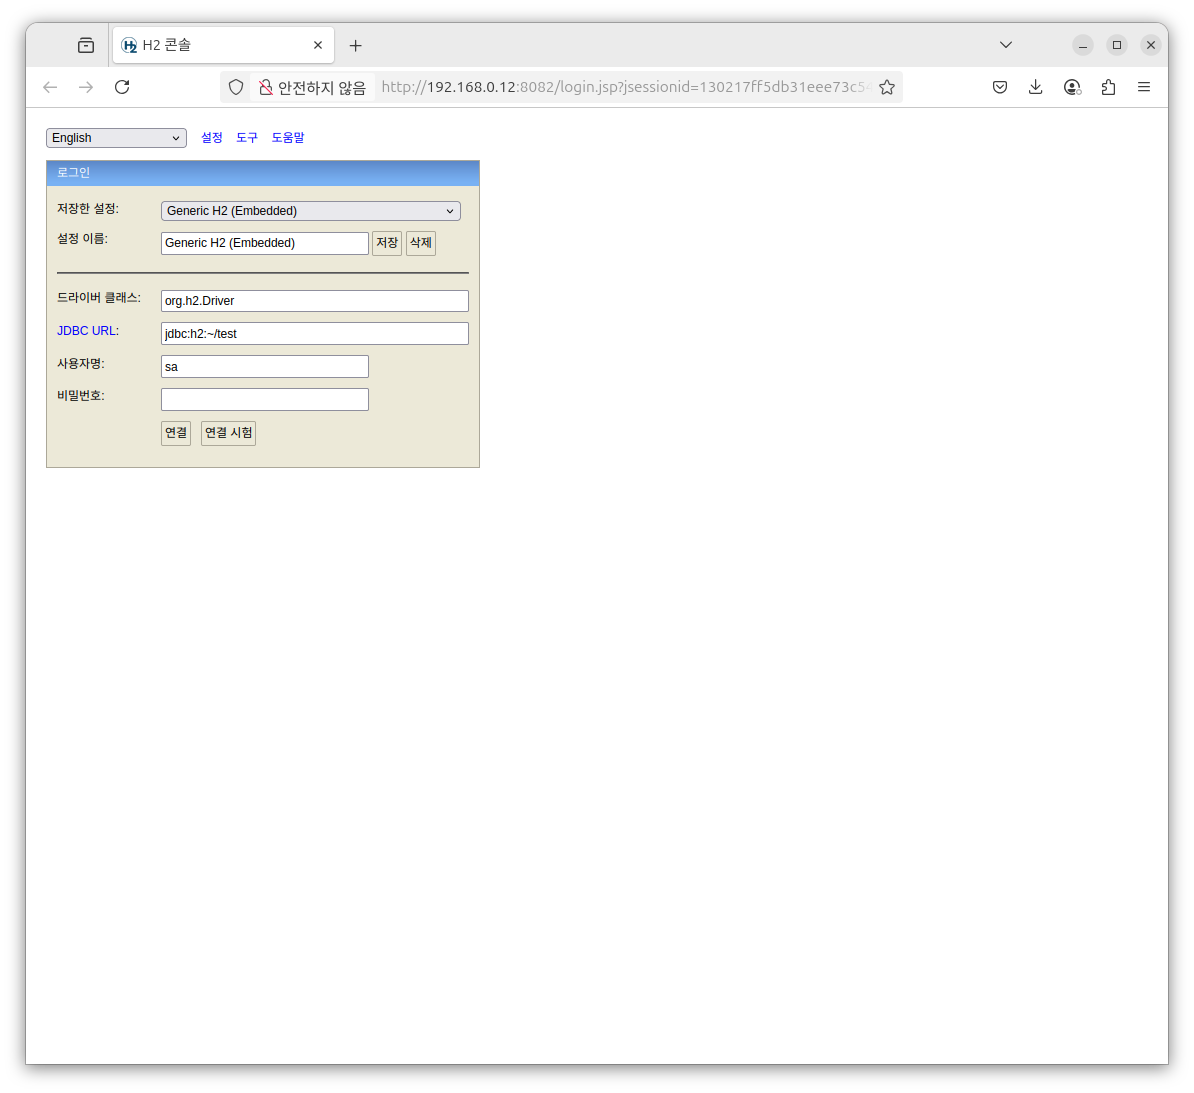This screenshot has width=1194, height=1093.
Task: Bookmark this page with star icon
Action: [886, 87]
